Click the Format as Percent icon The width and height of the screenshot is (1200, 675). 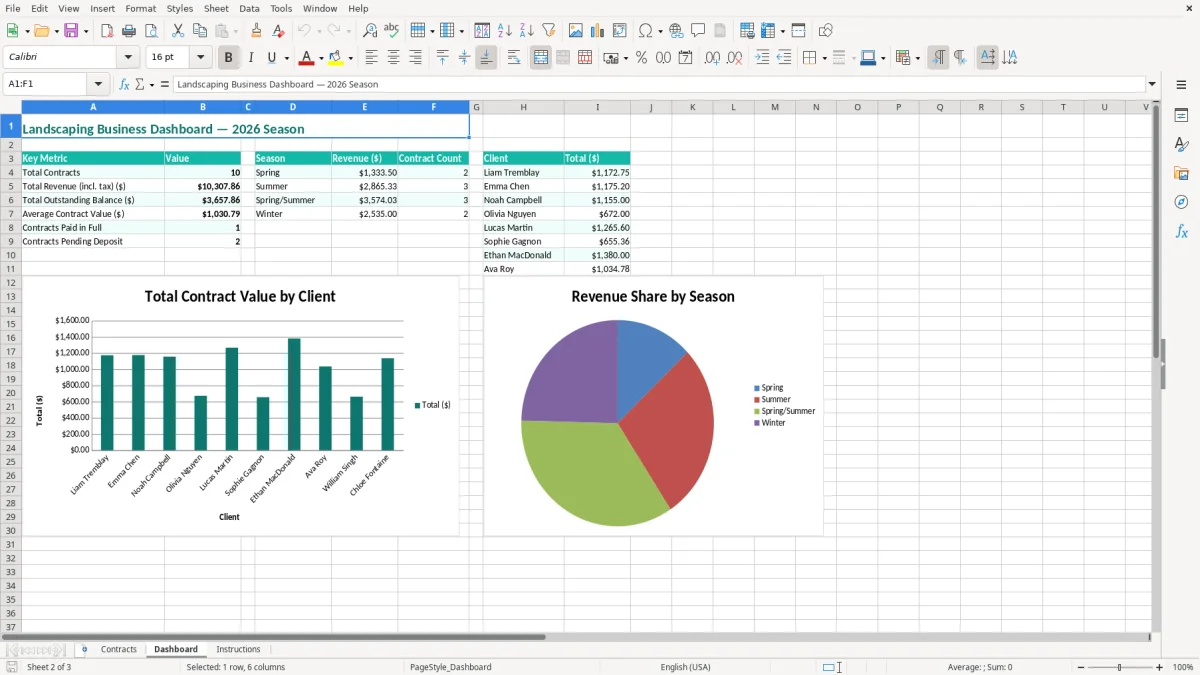click(x=641, y=58)
